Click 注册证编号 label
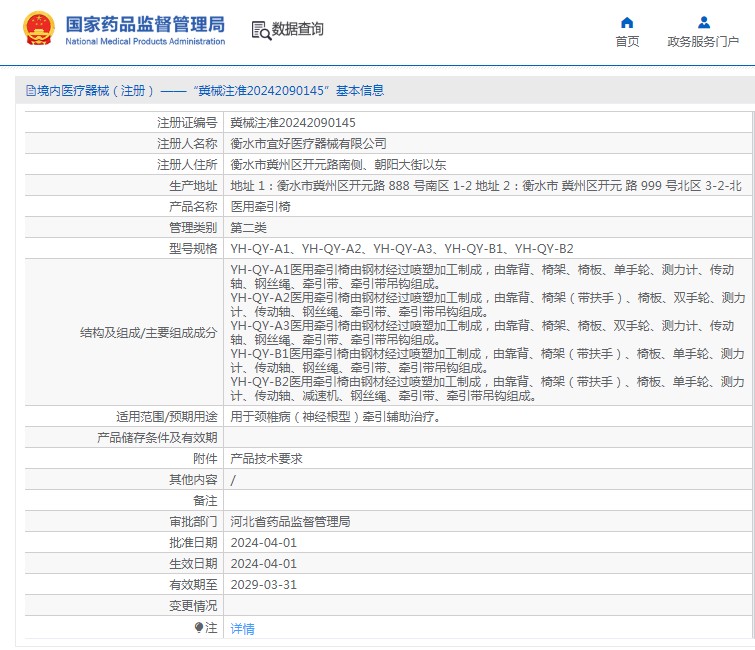This screenshot has height=650, width=755. pyautogui.click(x=187, y=123)
